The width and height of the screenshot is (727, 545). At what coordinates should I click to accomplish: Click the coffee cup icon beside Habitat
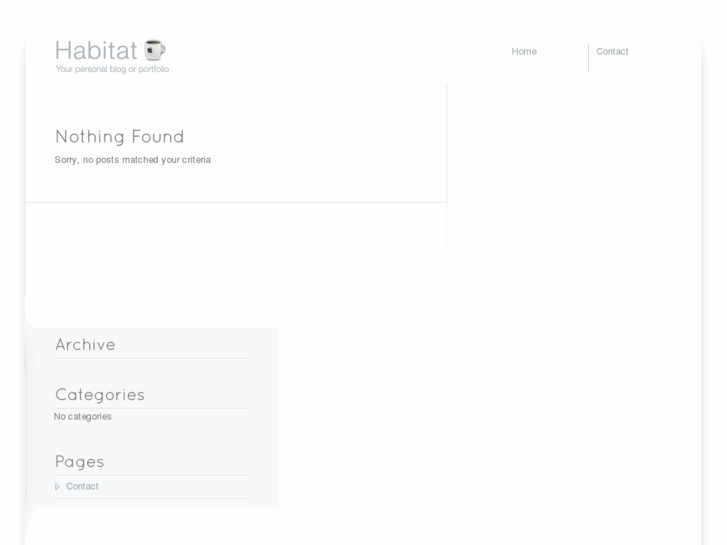154,50
